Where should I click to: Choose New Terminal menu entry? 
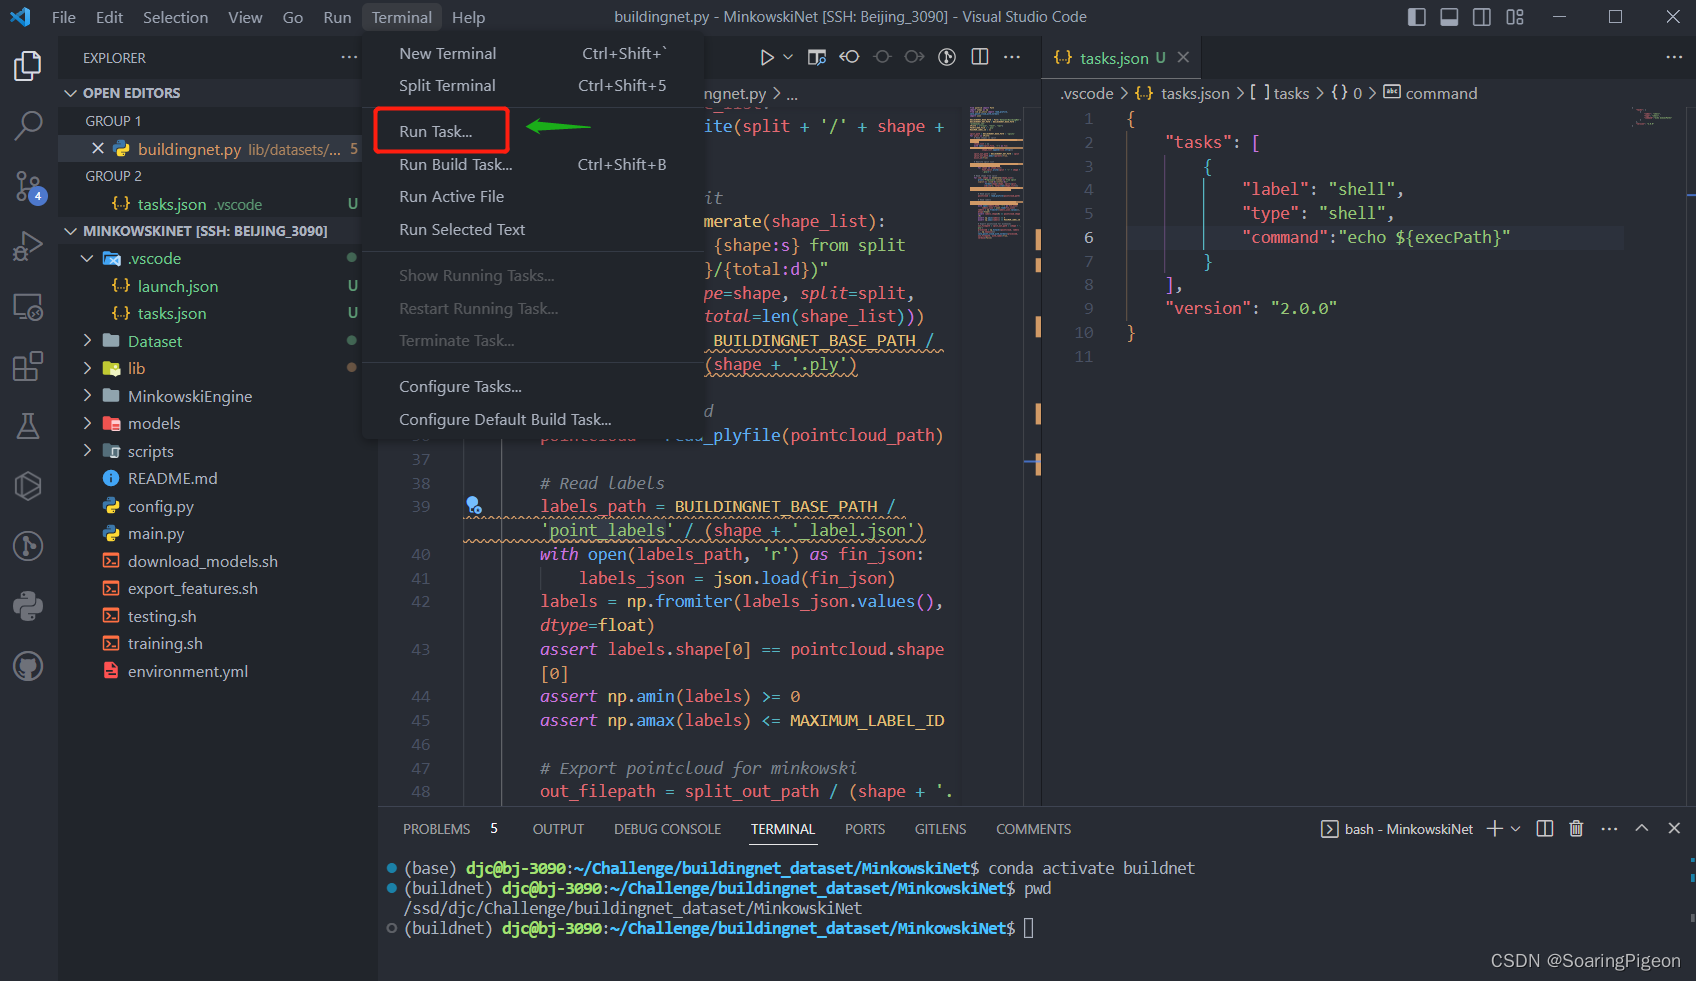click(533, 53)
